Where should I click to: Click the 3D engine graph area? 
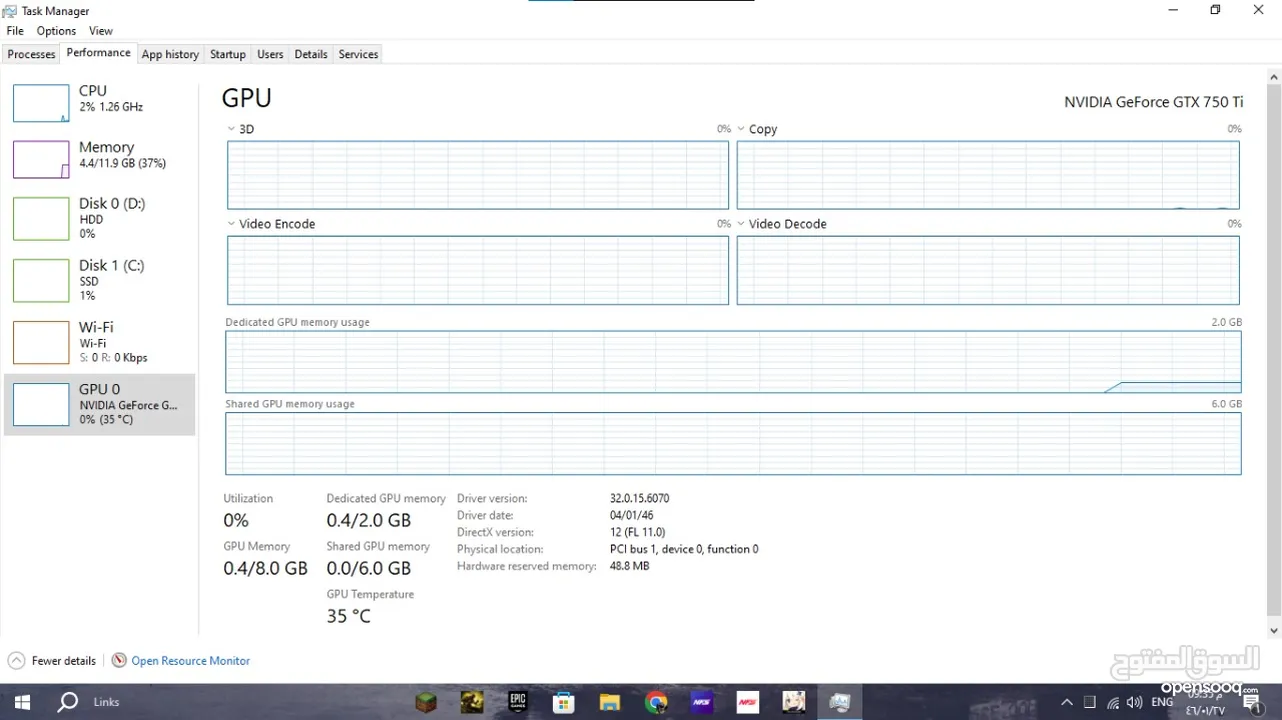pos(478,175)
